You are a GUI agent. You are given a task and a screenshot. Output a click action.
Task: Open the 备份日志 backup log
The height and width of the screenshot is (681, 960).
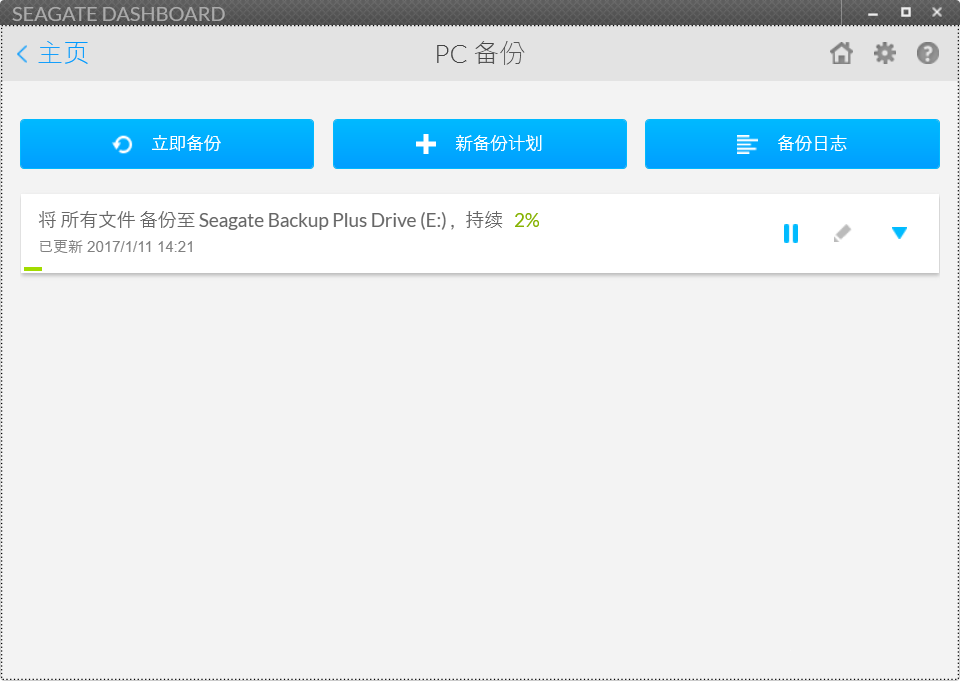(791, 144)
